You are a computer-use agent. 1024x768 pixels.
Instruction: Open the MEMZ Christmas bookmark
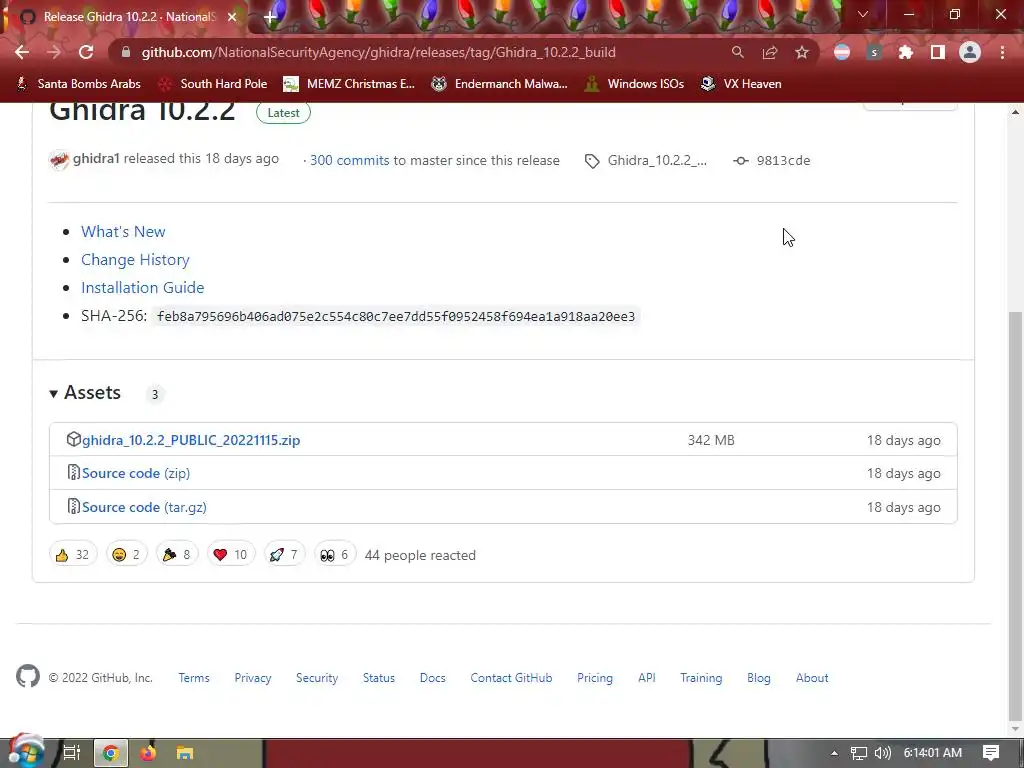[x=349, y=84]
